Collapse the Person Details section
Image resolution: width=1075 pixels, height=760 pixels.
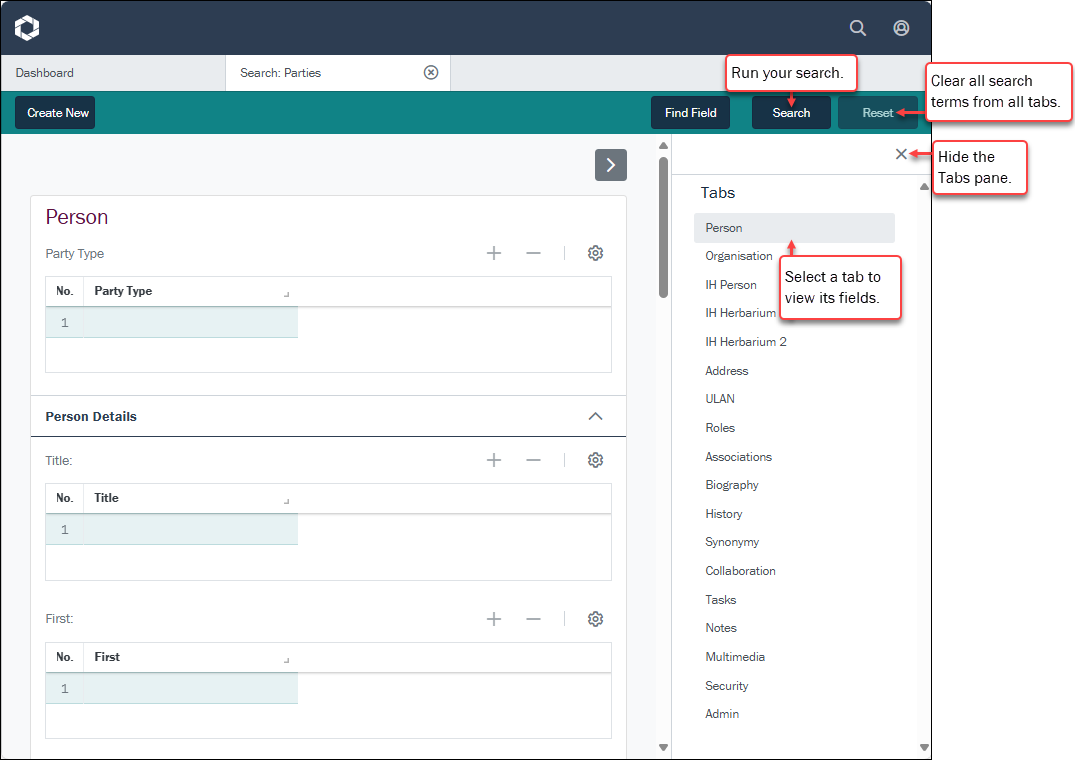(x=595, y=416)
